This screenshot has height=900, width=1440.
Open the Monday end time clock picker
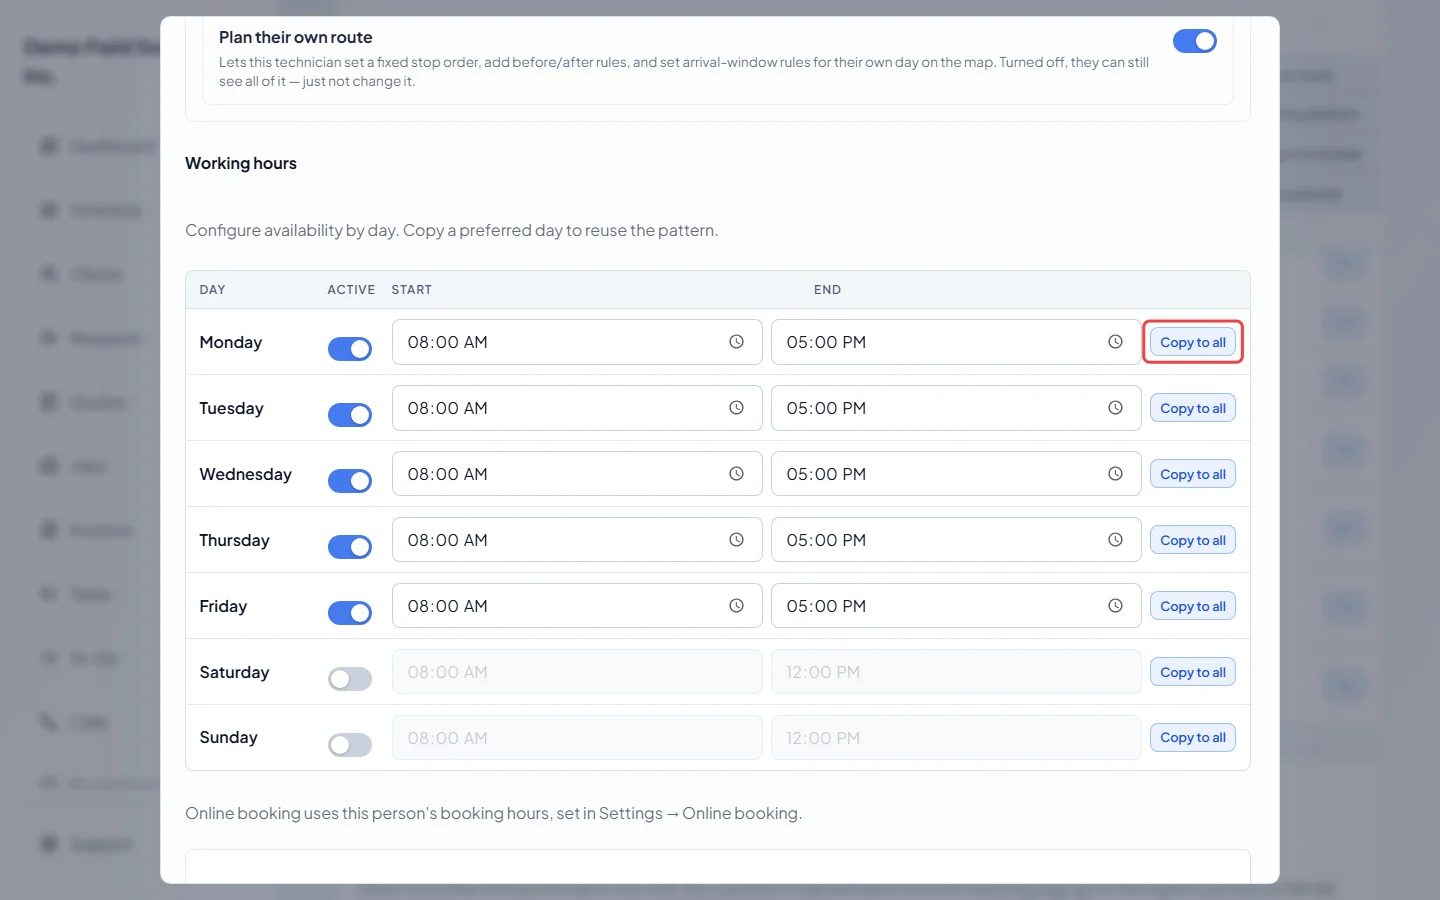click(x=1115, y=342)
